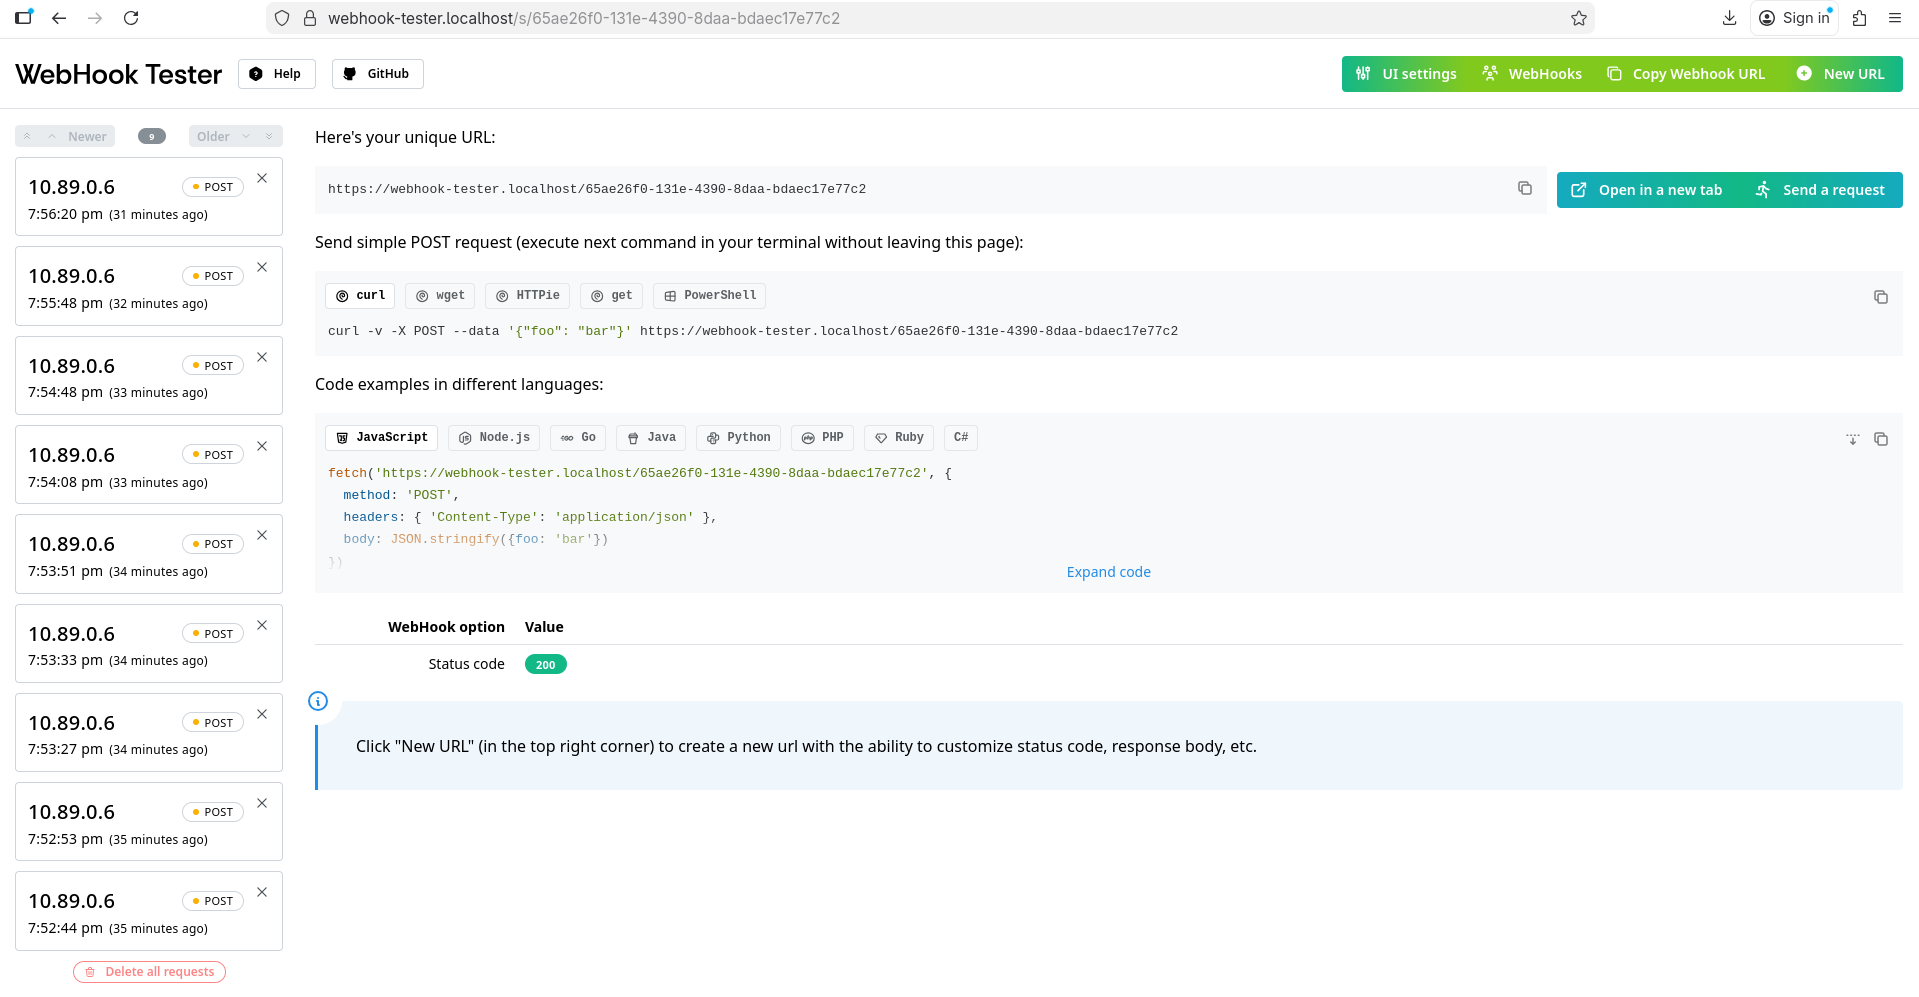Reload the page with the browser refresh icon

131,18
